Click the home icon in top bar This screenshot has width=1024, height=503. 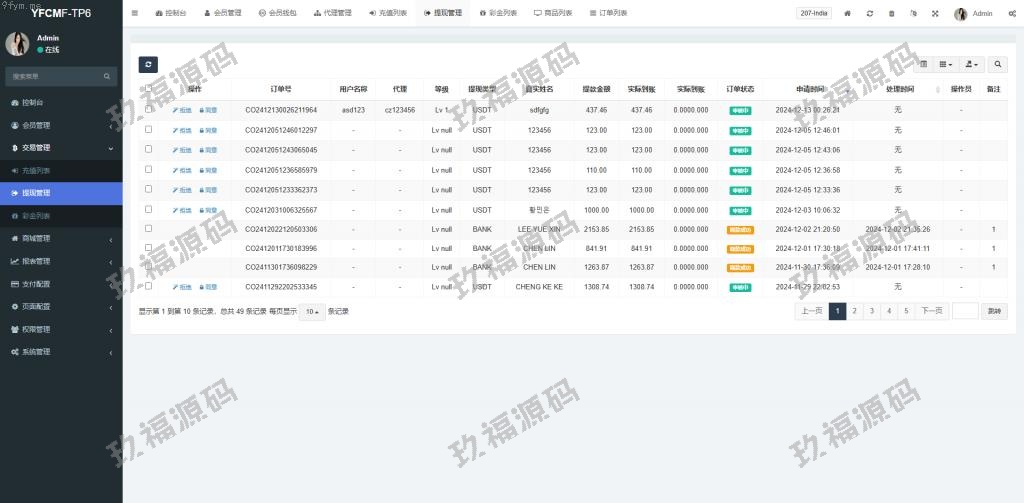(x=848, y=13)
